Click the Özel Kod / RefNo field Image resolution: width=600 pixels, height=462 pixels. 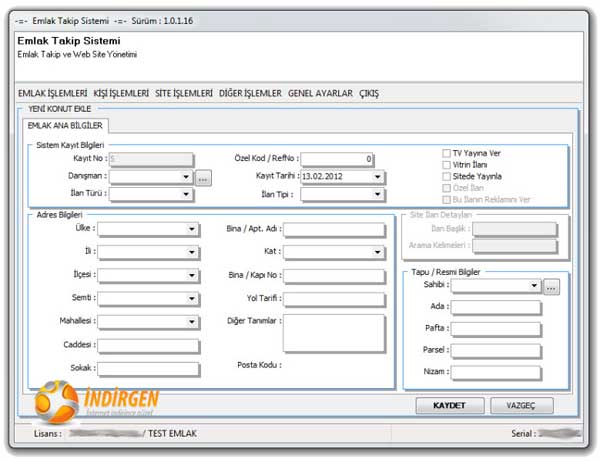tap(337, 159)
